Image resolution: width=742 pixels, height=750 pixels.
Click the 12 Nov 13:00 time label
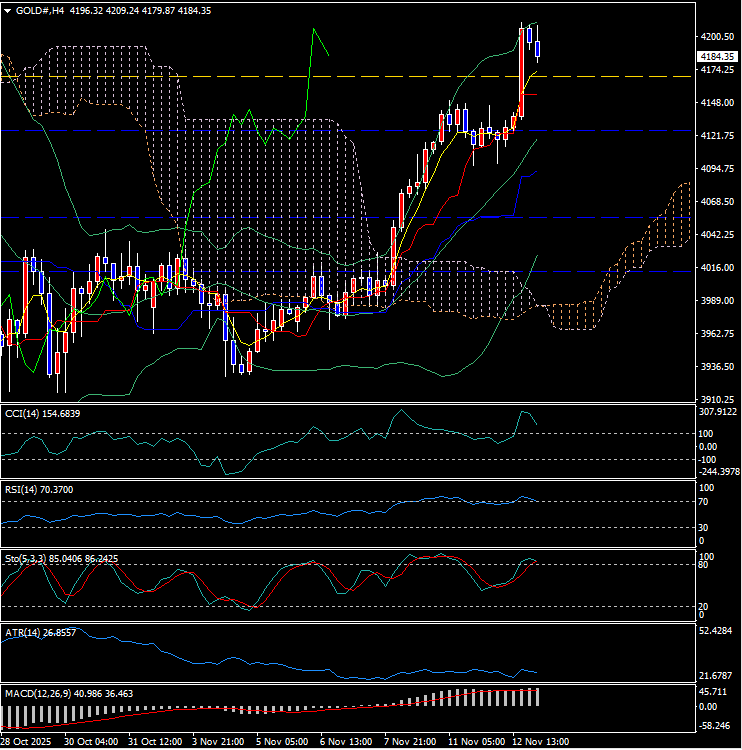(540, 743)
